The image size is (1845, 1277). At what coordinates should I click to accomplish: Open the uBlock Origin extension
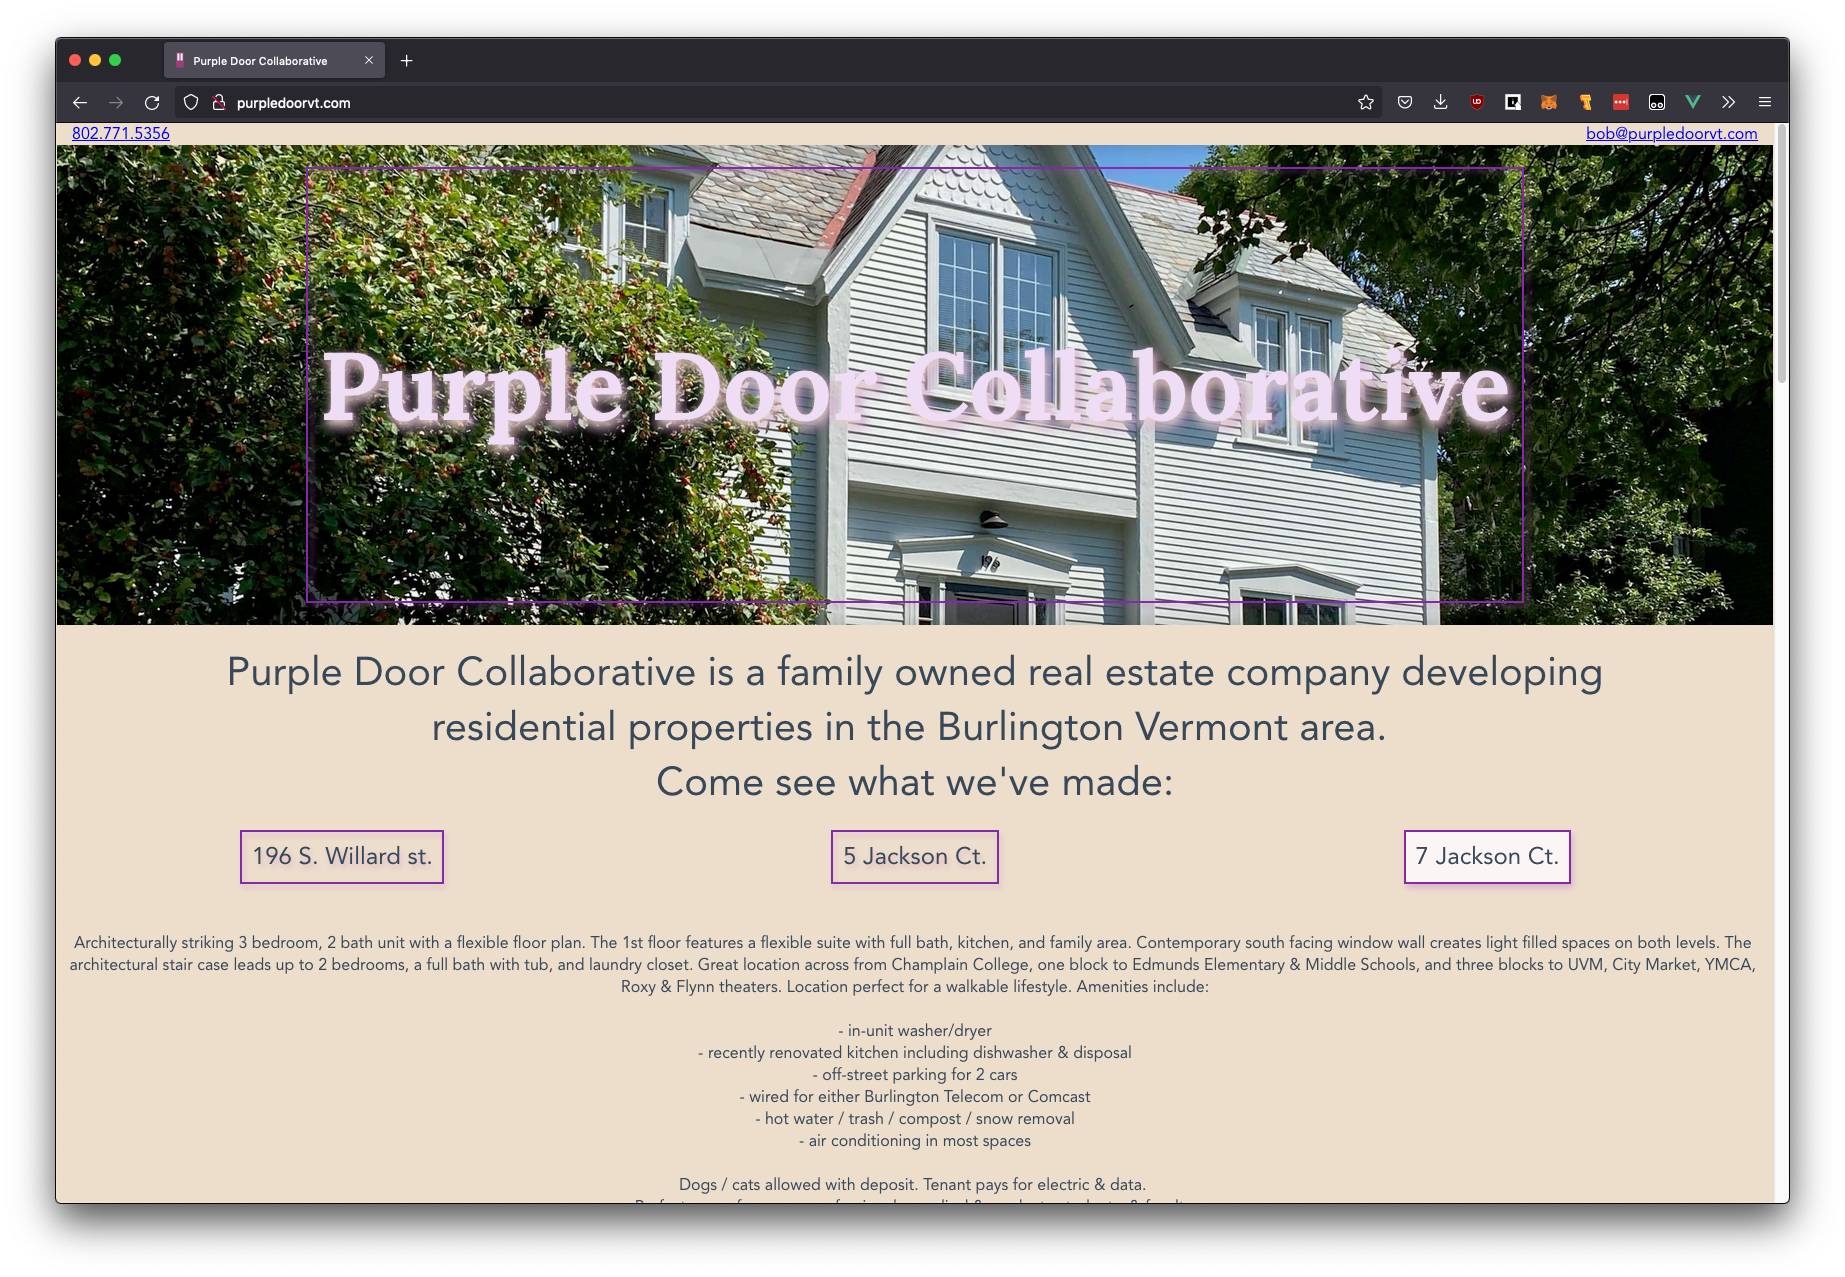click(1477, 102)
